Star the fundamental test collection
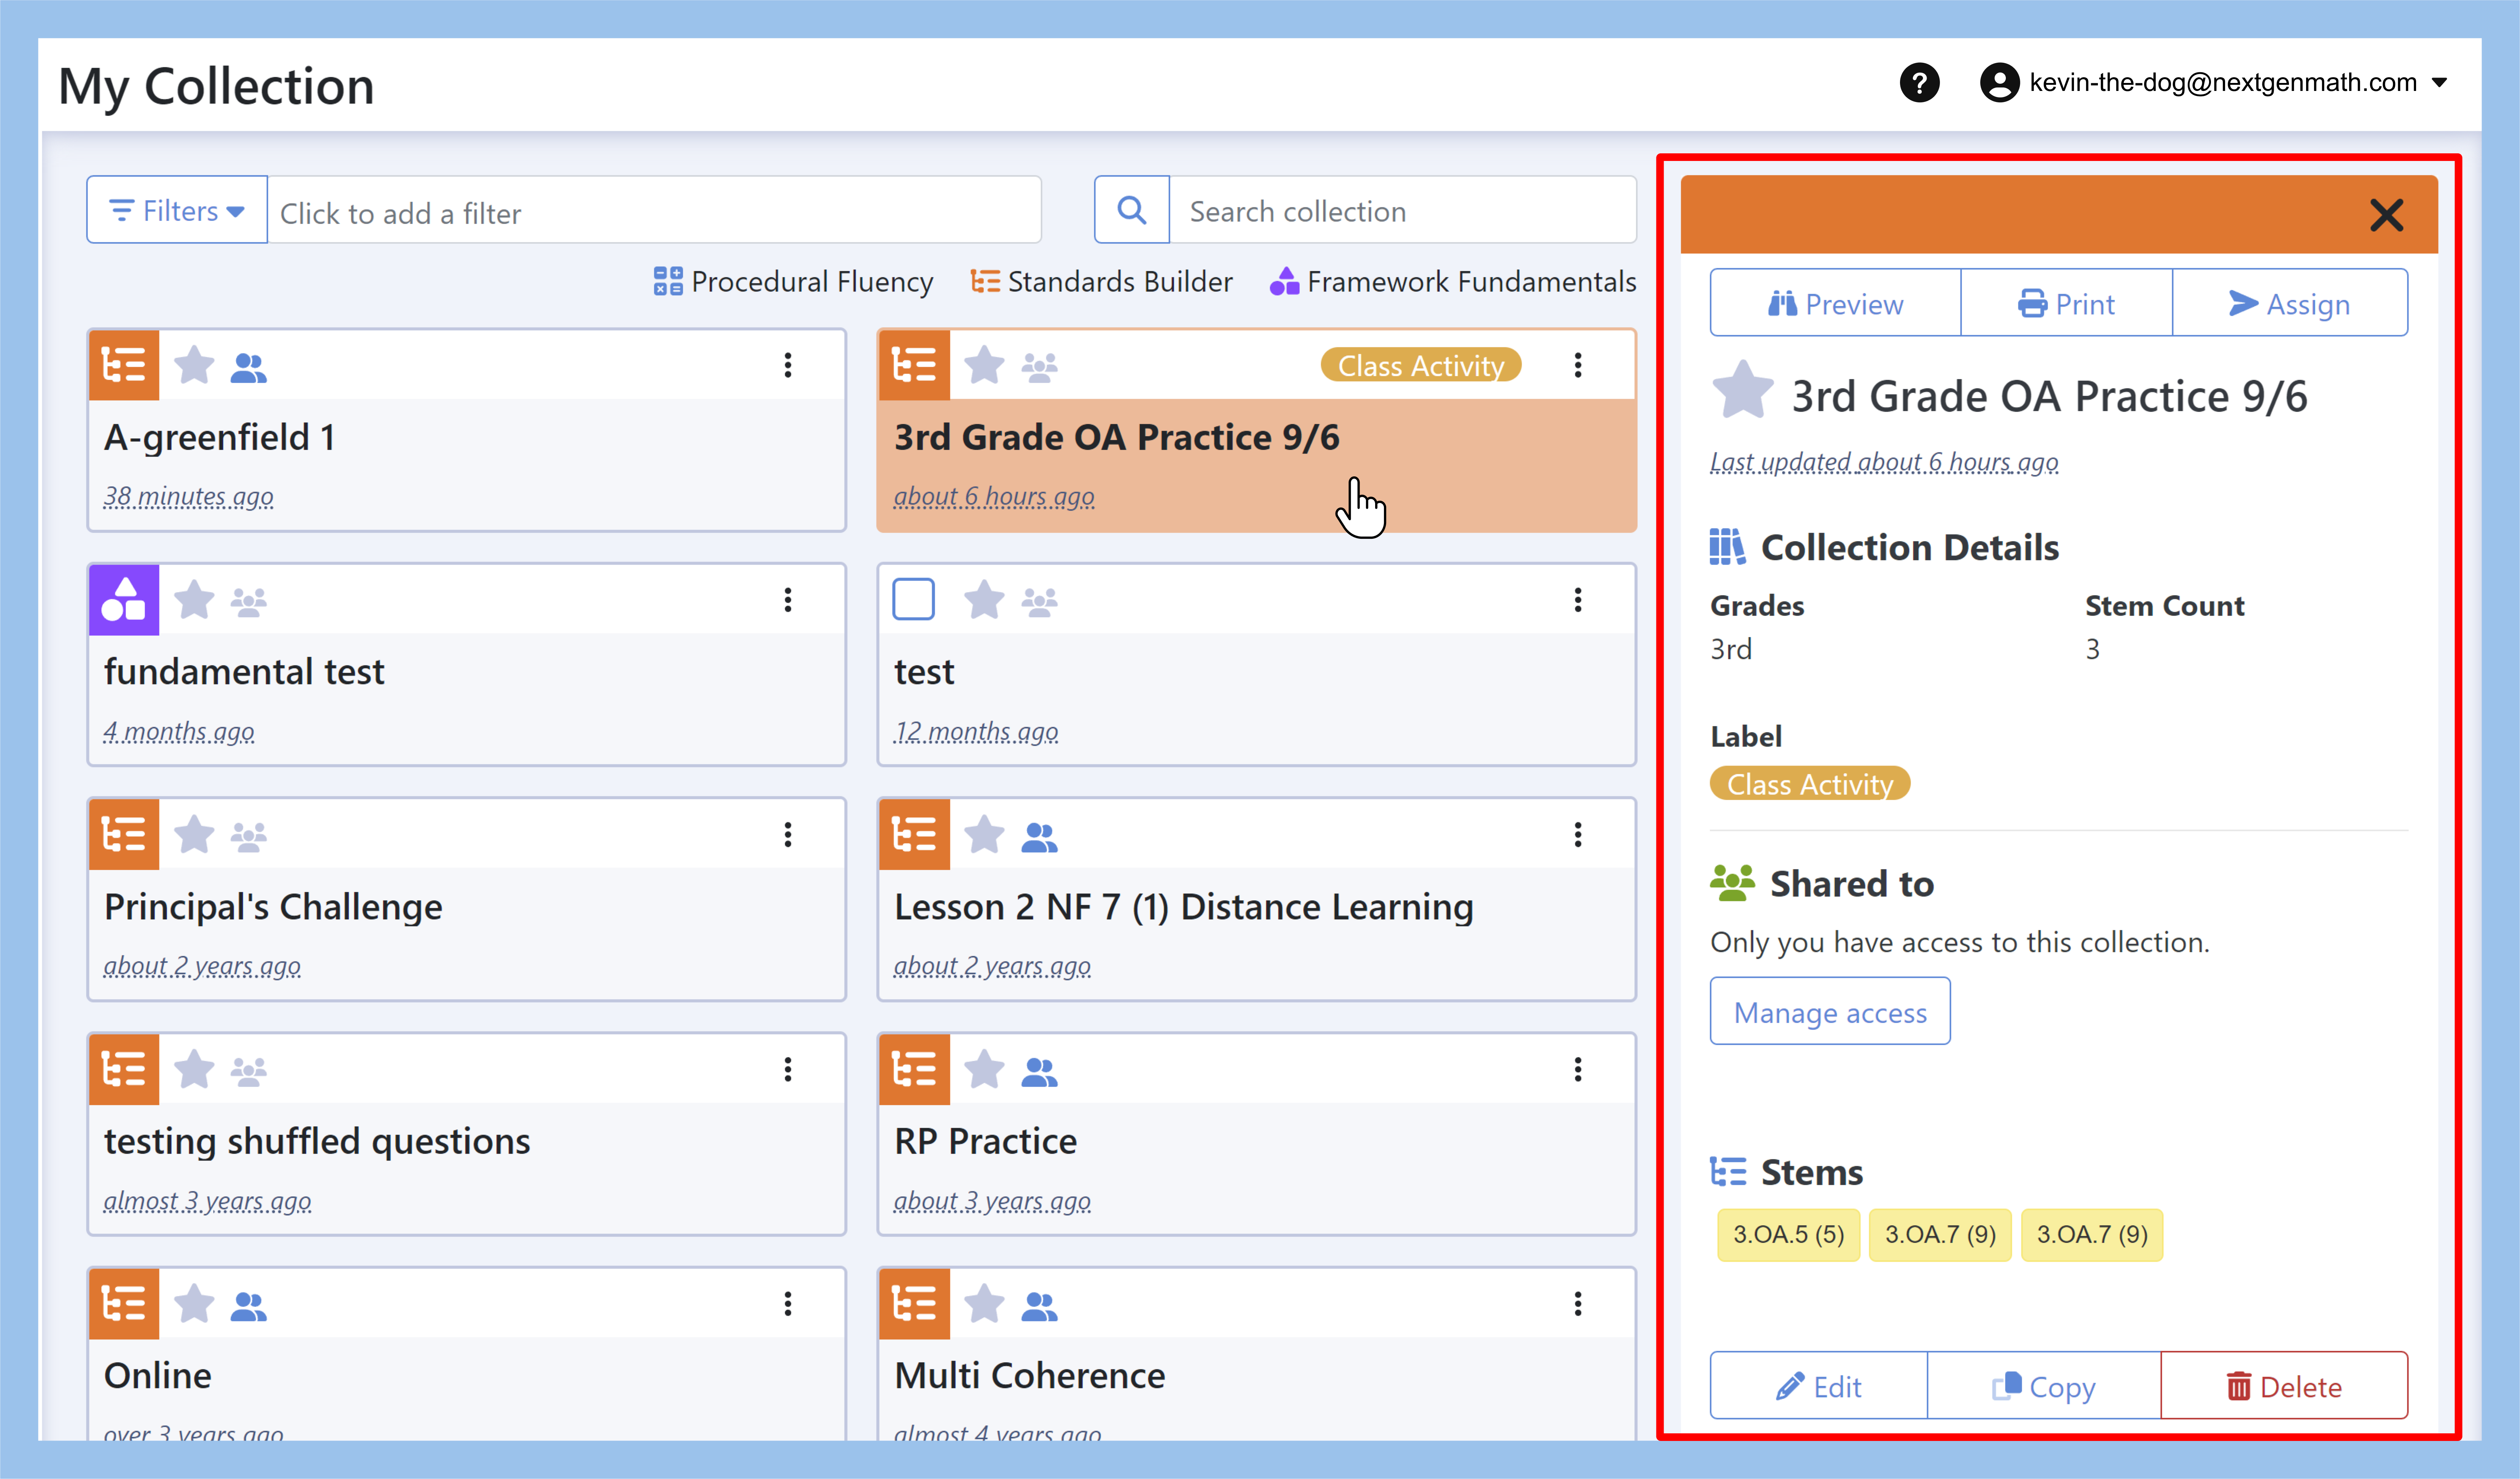Screen dimensions: 2520x1479 click(194, 600)
